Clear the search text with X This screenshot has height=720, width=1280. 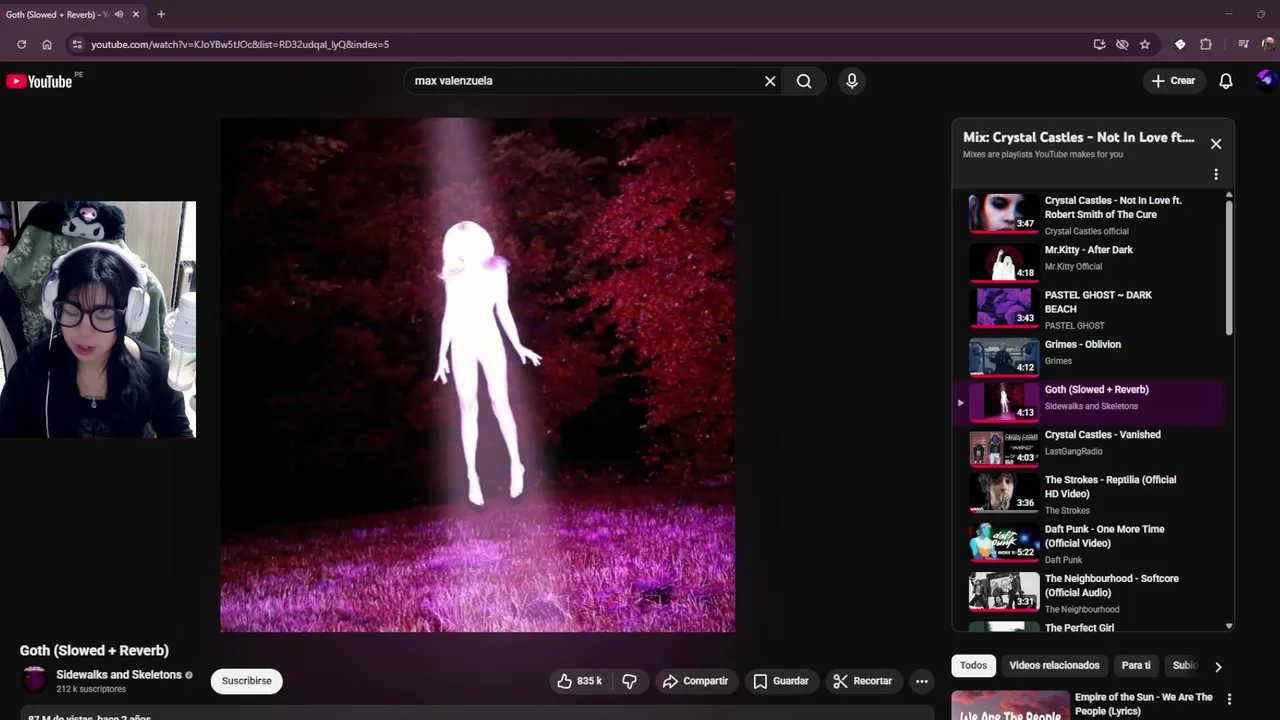coord(770,81)
